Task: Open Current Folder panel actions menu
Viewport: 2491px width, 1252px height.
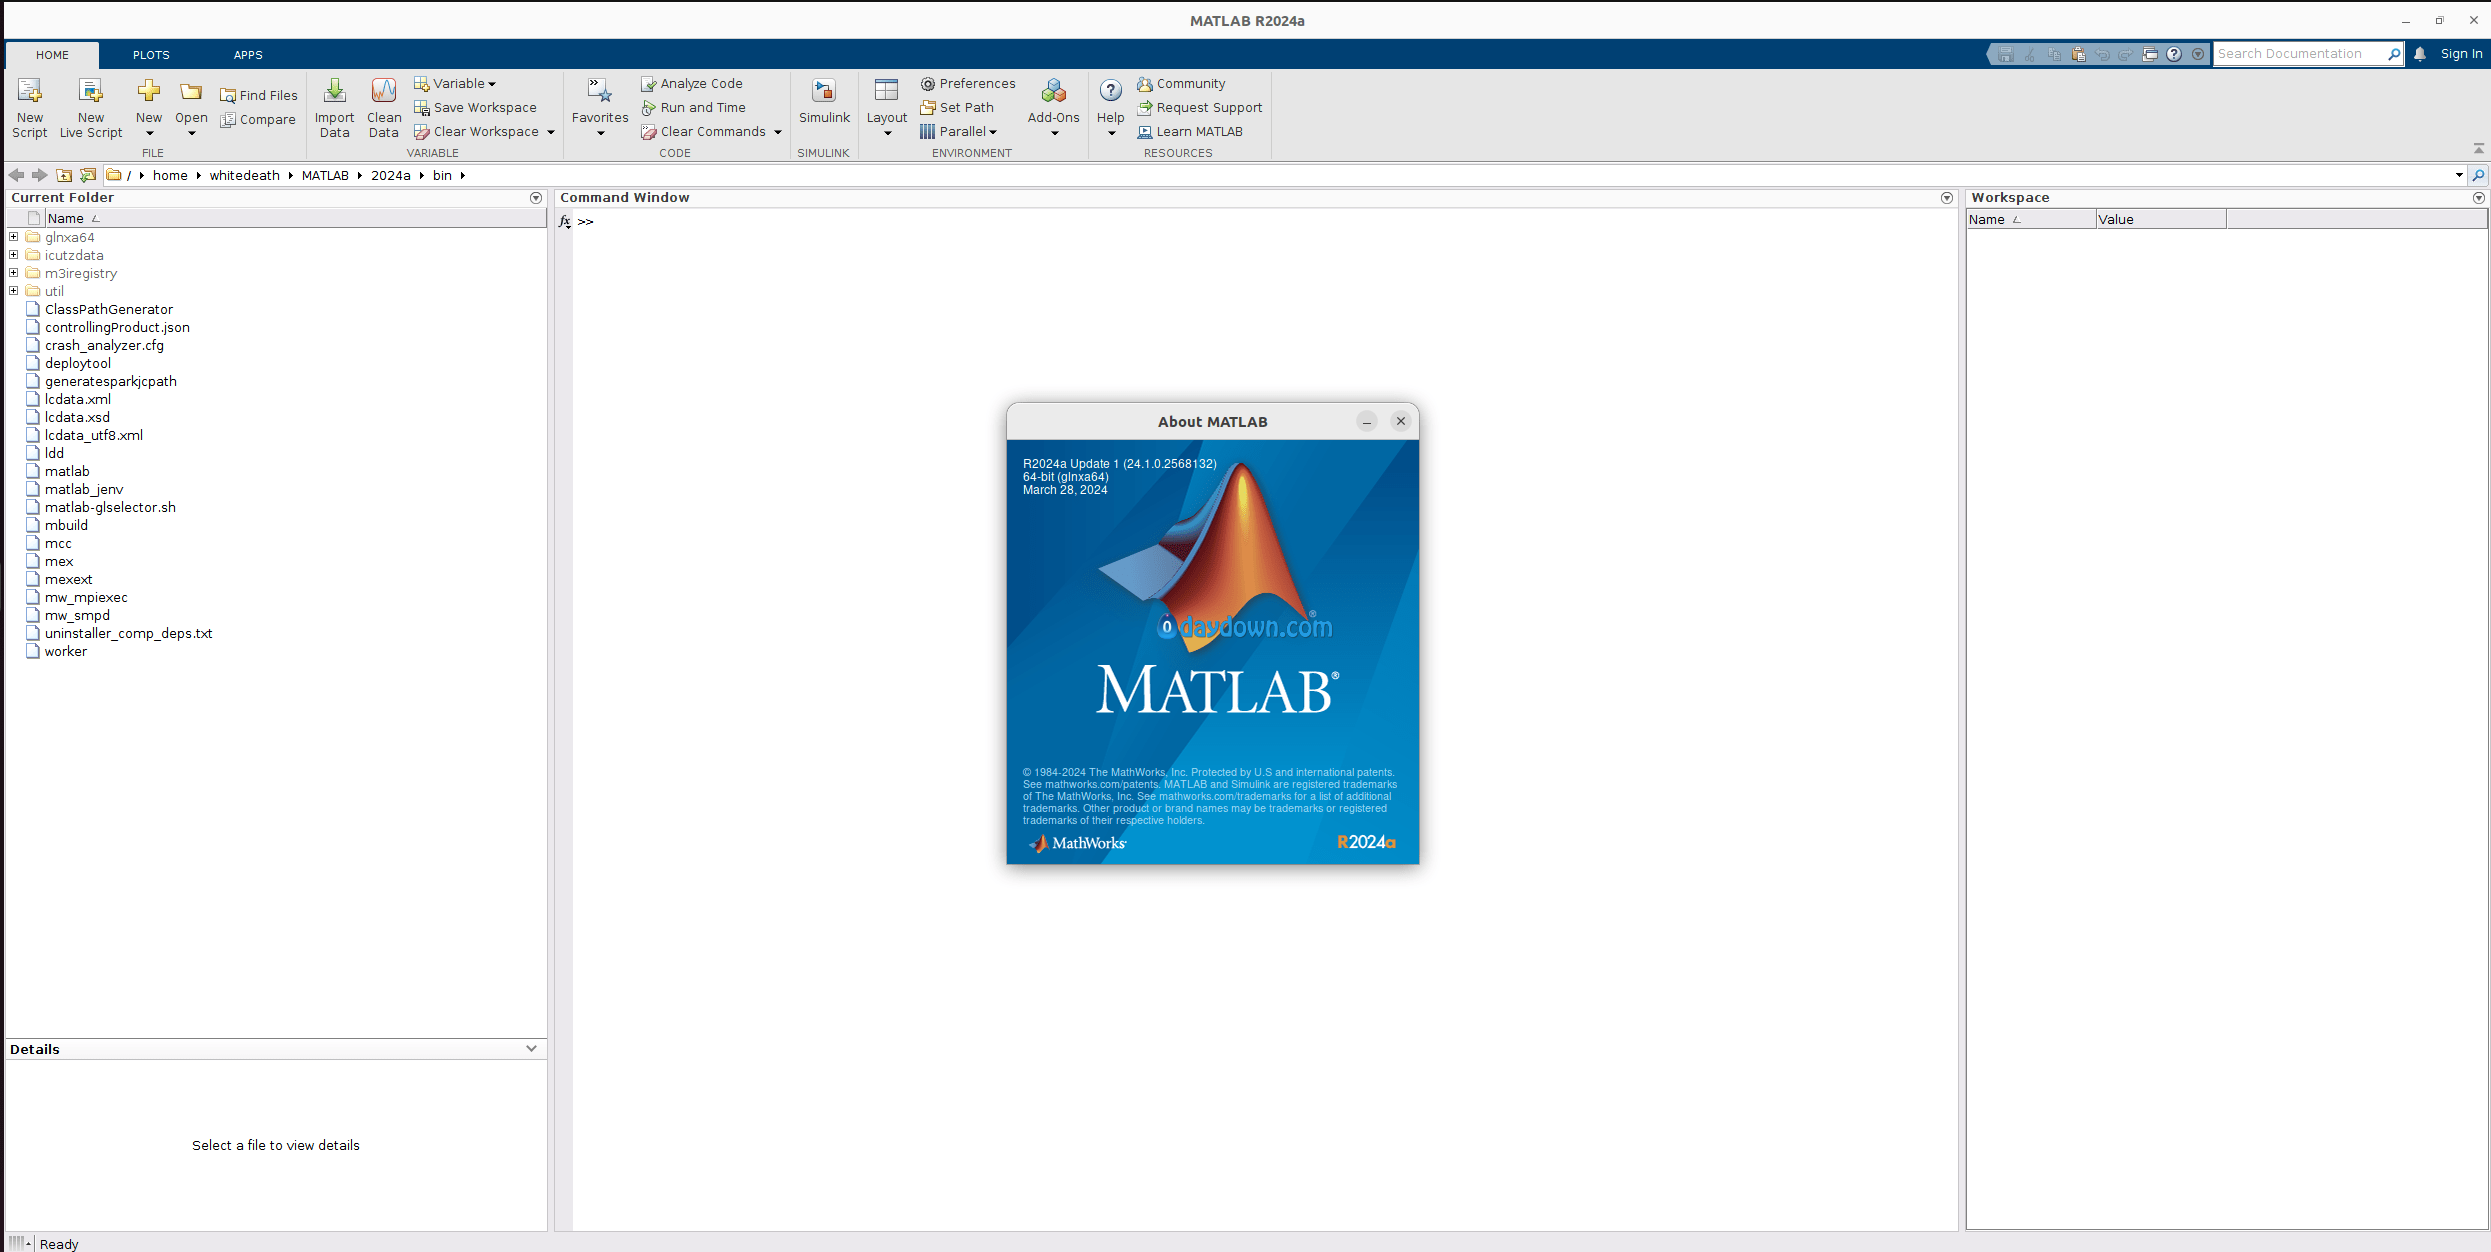Action: pyautogui.click(x=536, y=198)
